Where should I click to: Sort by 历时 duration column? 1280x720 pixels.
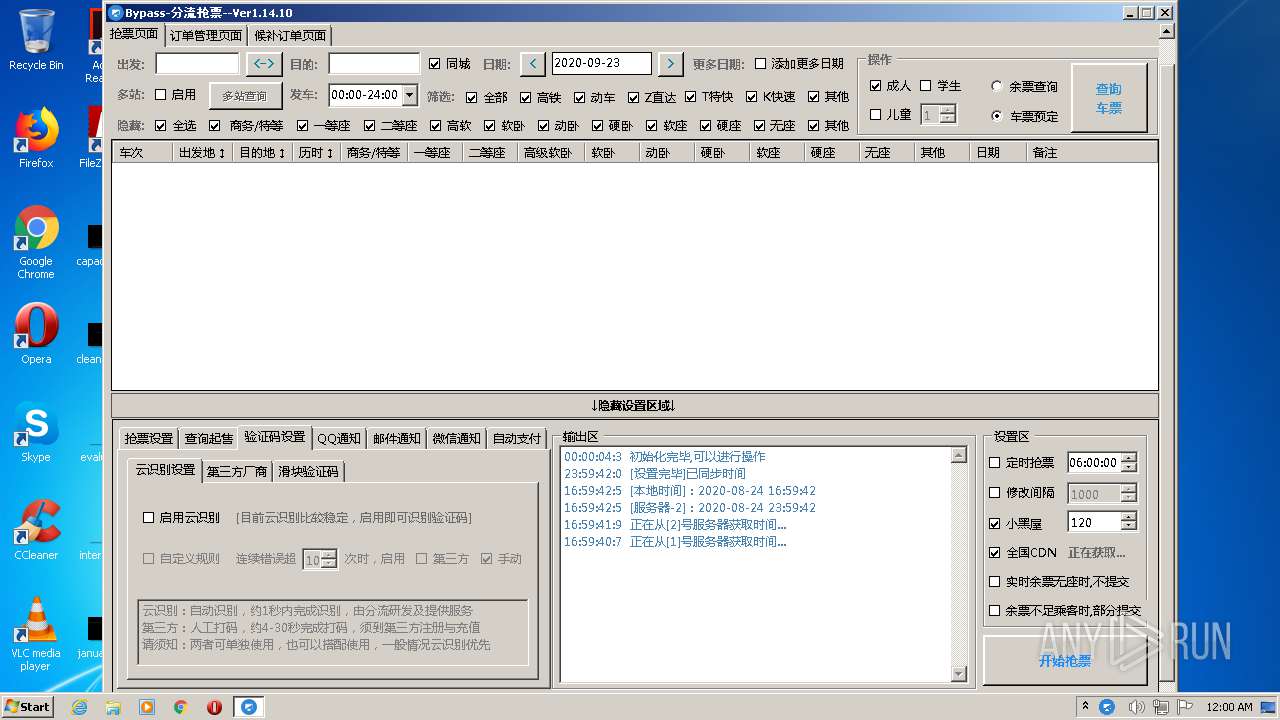[316, 153]
